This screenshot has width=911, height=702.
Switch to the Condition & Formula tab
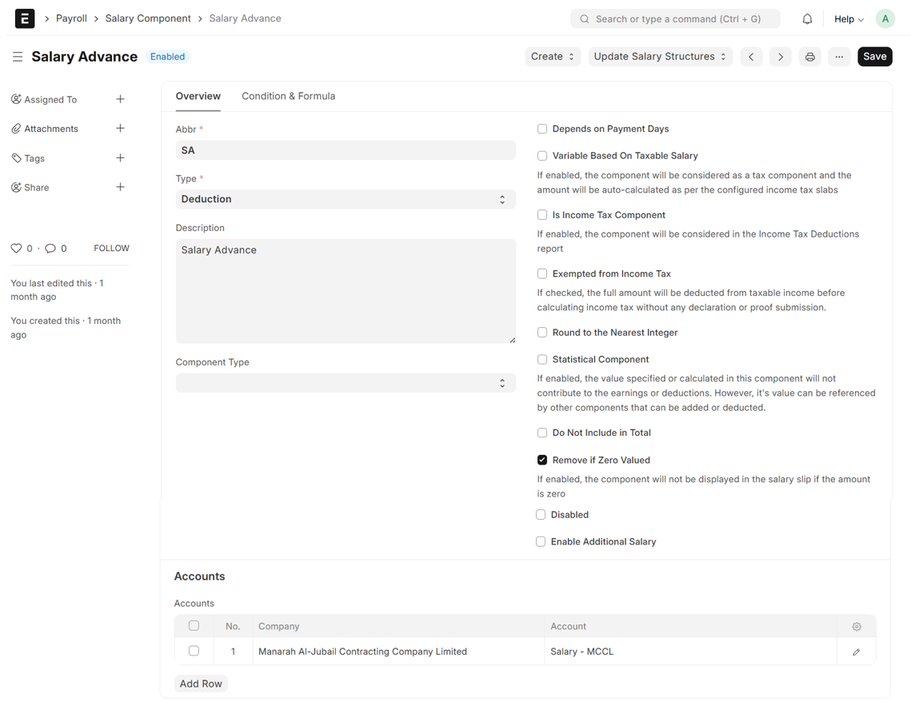[x=288, y=97]
